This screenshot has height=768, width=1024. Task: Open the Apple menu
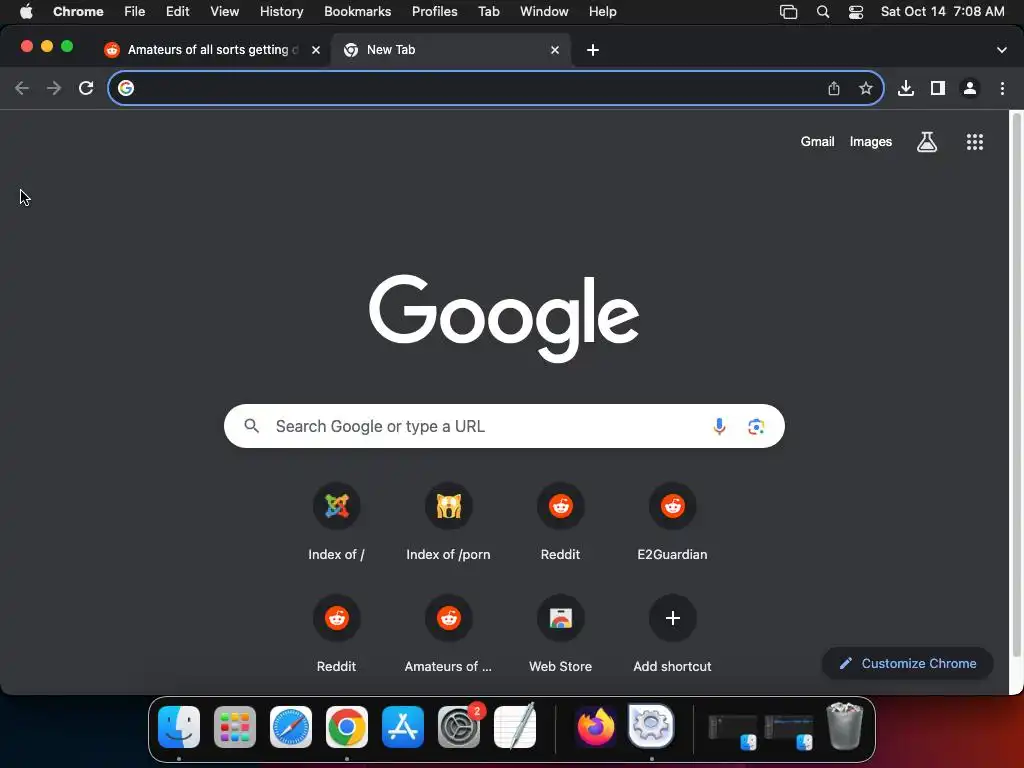pos(26,12)
